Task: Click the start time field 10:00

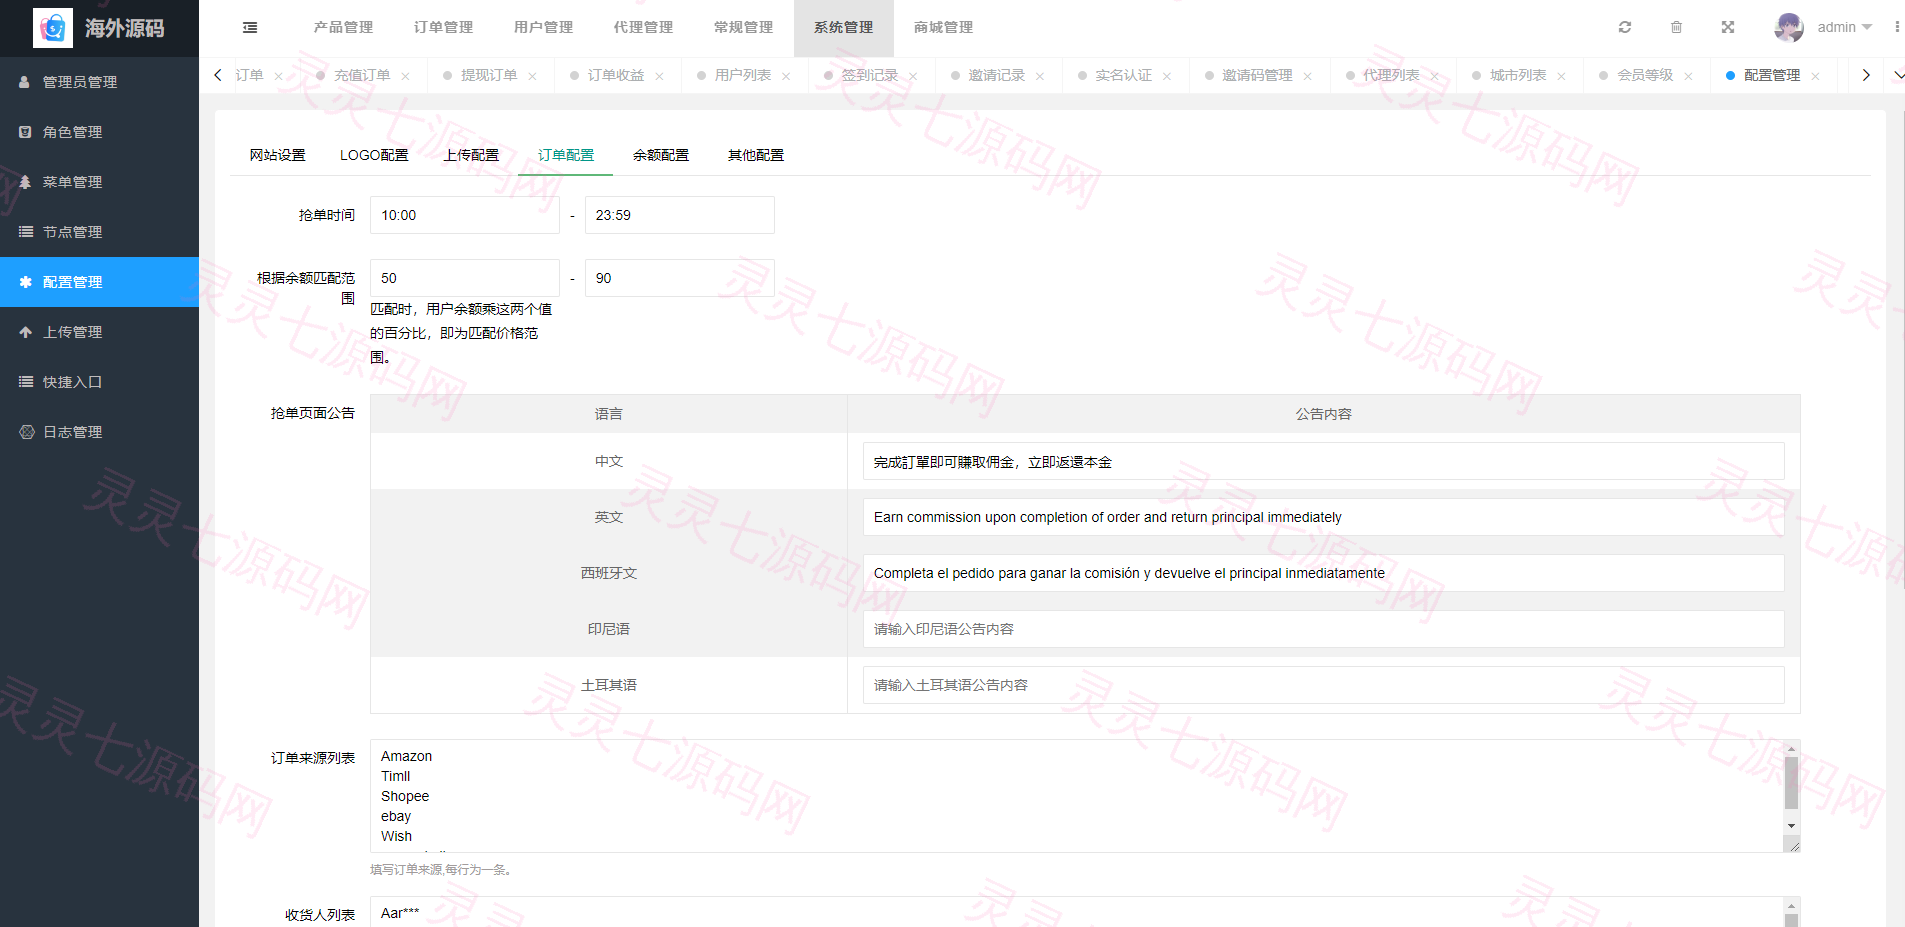Action: click(x=465, y=215)
